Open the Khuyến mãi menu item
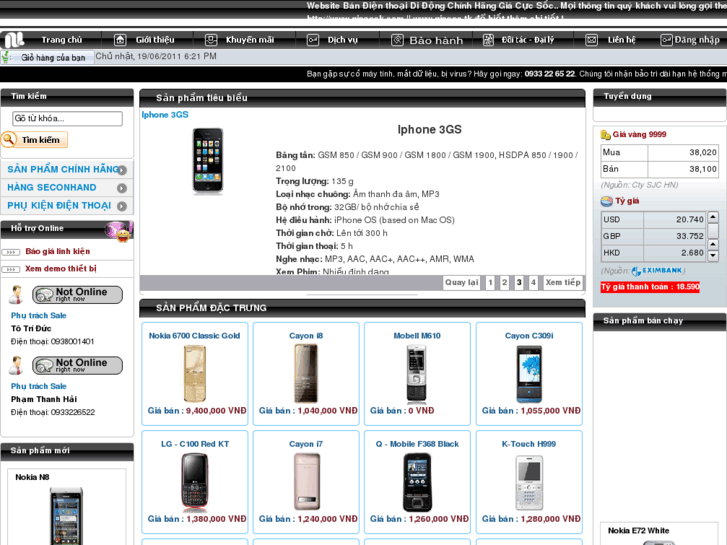727x545 pixels. [x=250, y=40]
